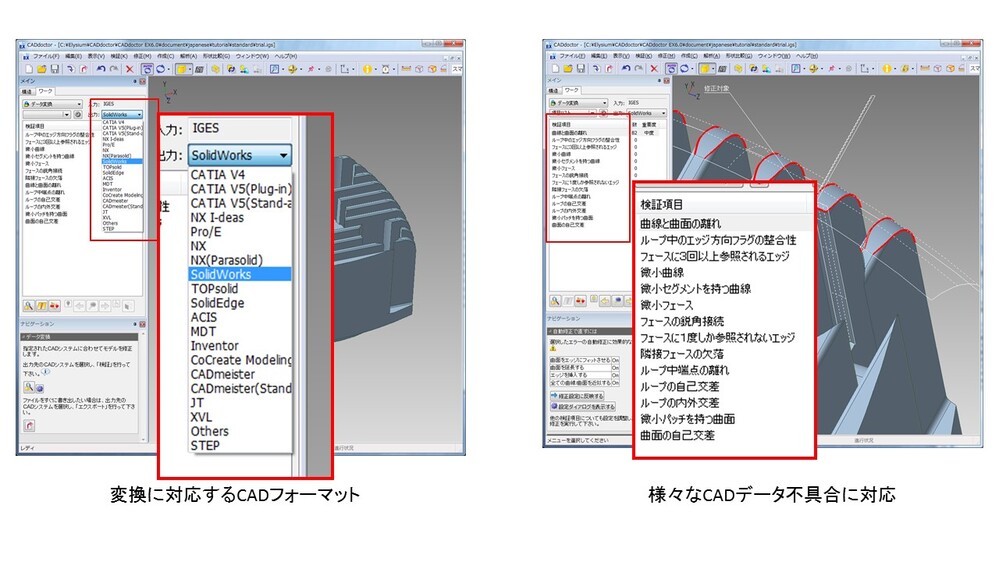Switch to ワーク tab in right window
This screenshot has width=999, height=562.
pos(571,90)
